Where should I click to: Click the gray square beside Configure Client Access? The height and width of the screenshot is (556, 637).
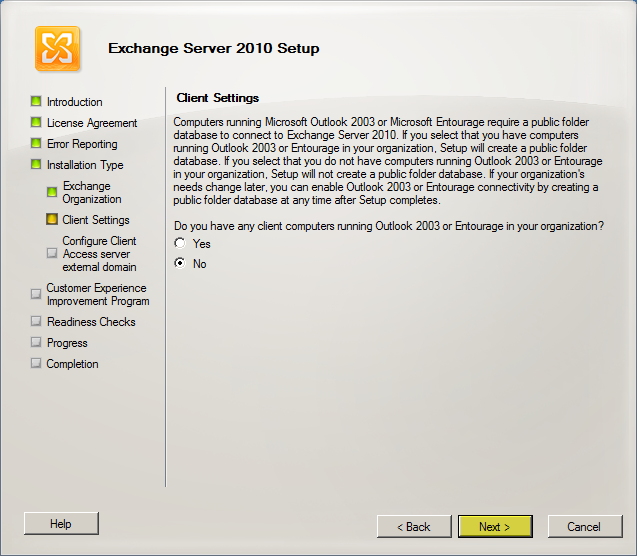[52, 253]
